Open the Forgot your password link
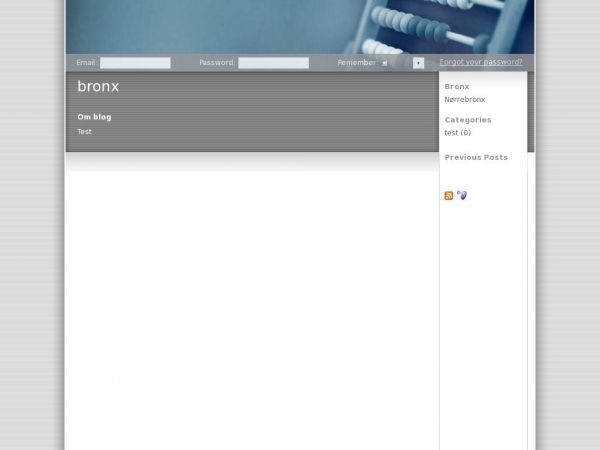 coord(481,62)
